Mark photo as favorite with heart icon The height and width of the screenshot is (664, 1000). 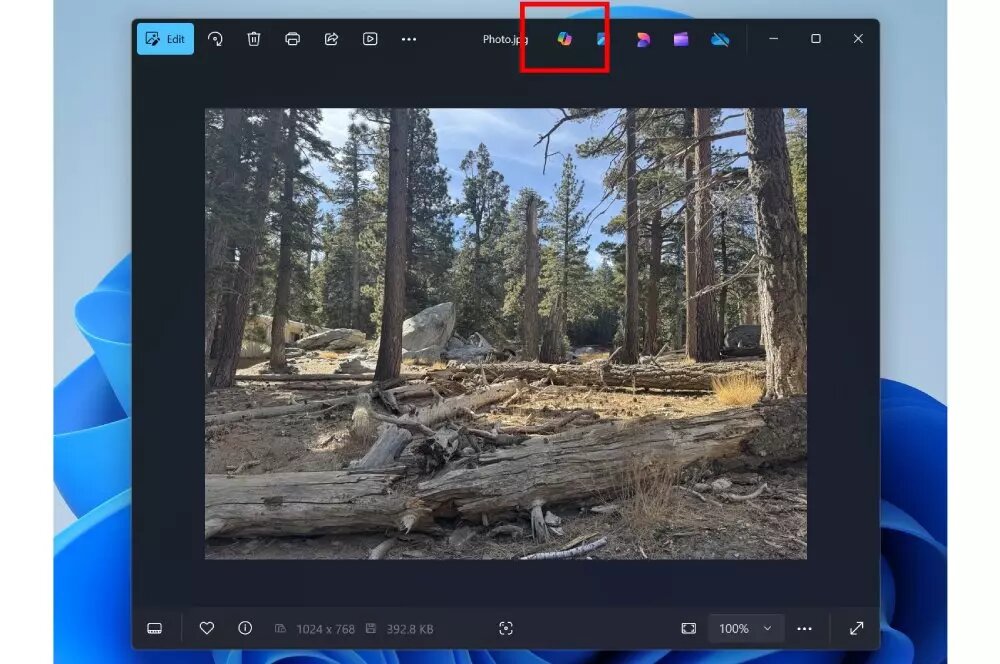pyautogui.click(x=207, y=628)
